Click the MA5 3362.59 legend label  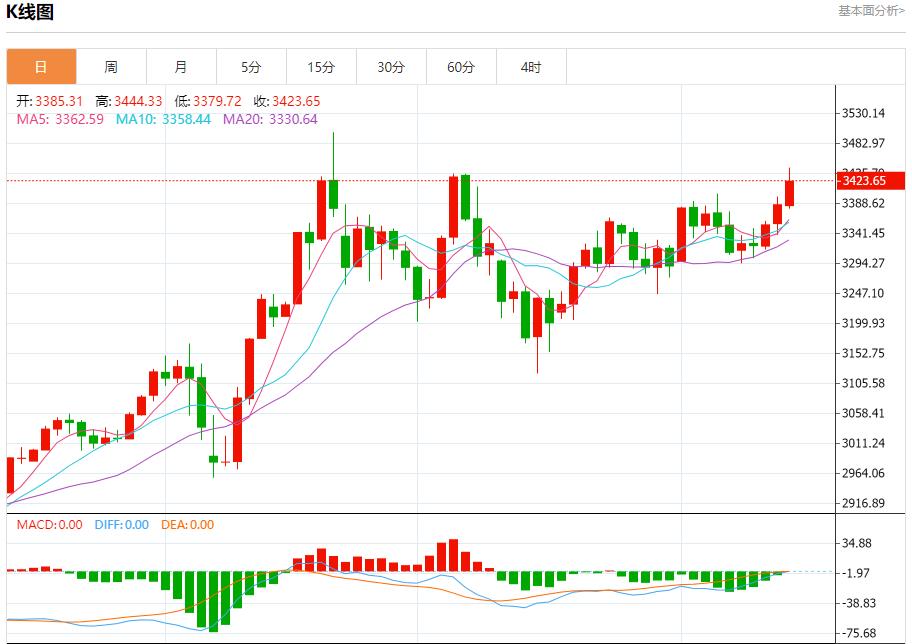tap(60, 119)
